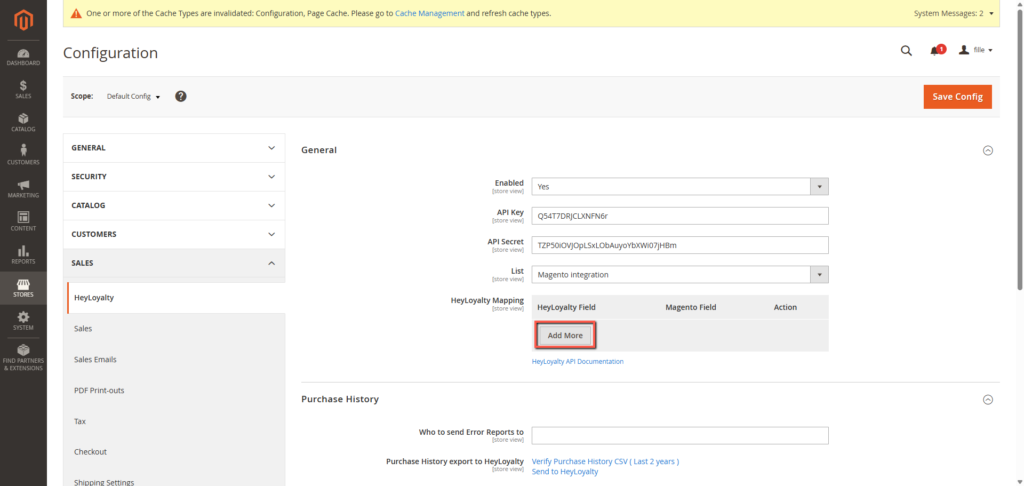Click the Save Config button
Screen dimensions: 1024x486
pos(957,96)
